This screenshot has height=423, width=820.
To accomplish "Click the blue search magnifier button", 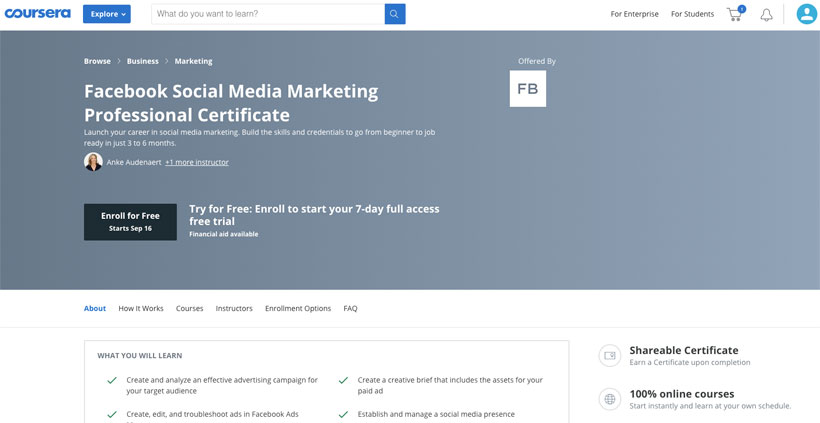I will 395,14.
